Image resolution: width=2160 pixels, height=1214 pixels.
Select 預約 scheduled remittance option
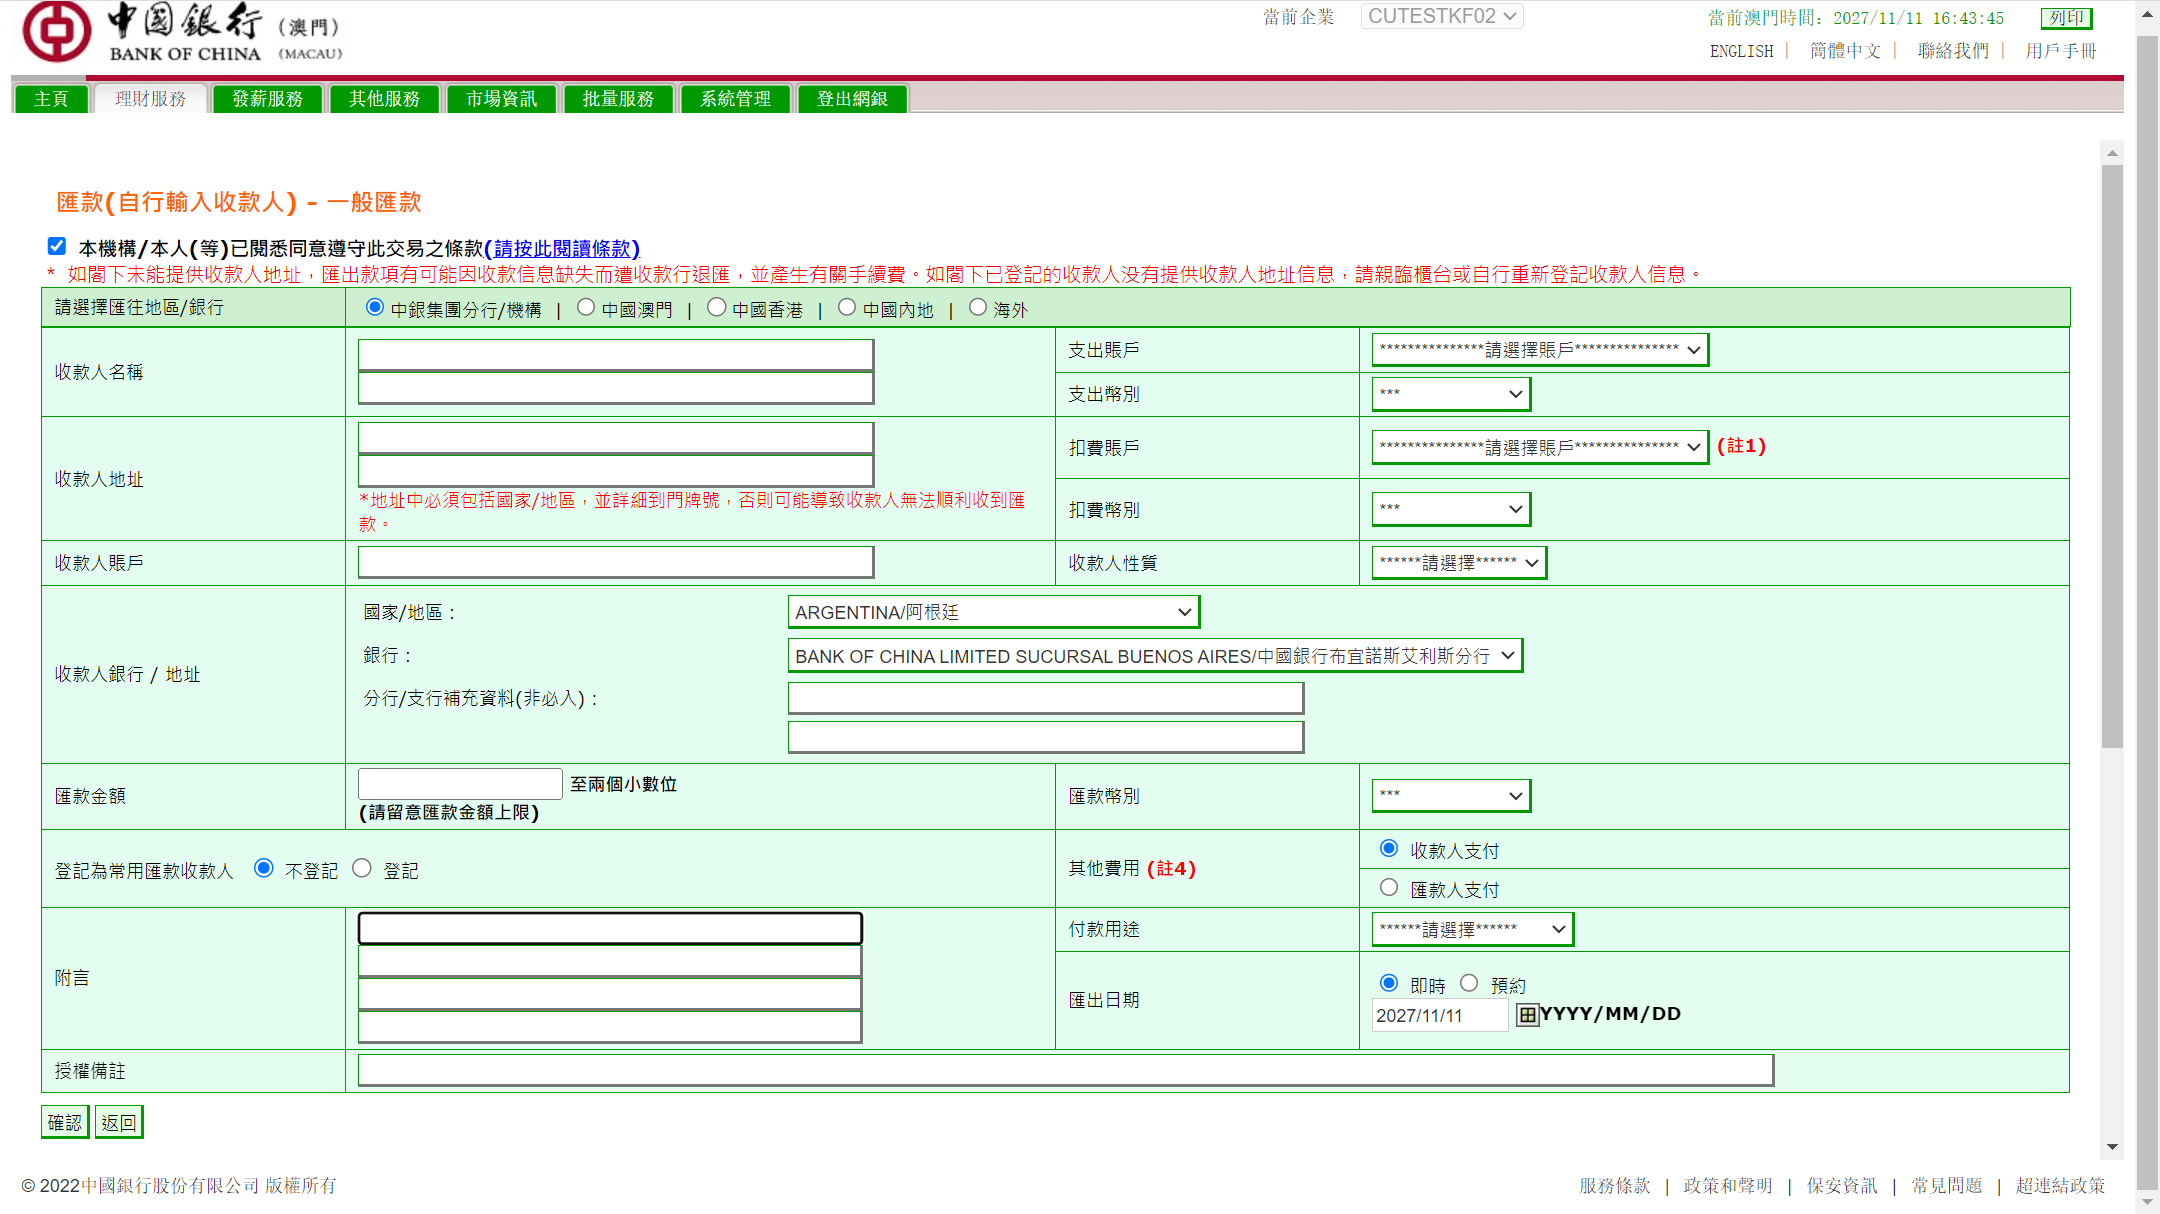pyautogui.click(x=1469, y=983)
